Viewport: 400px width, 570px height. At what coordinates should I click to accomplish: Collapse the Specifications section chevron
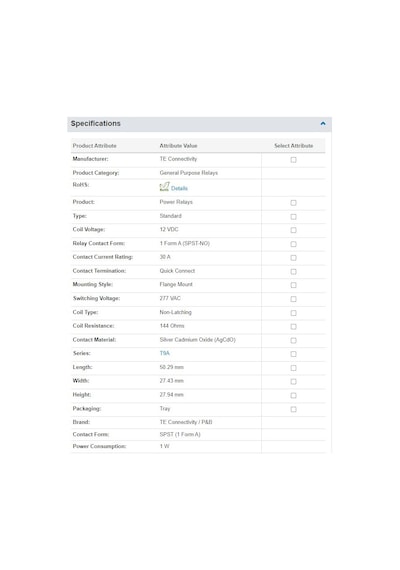click(323, 124)
